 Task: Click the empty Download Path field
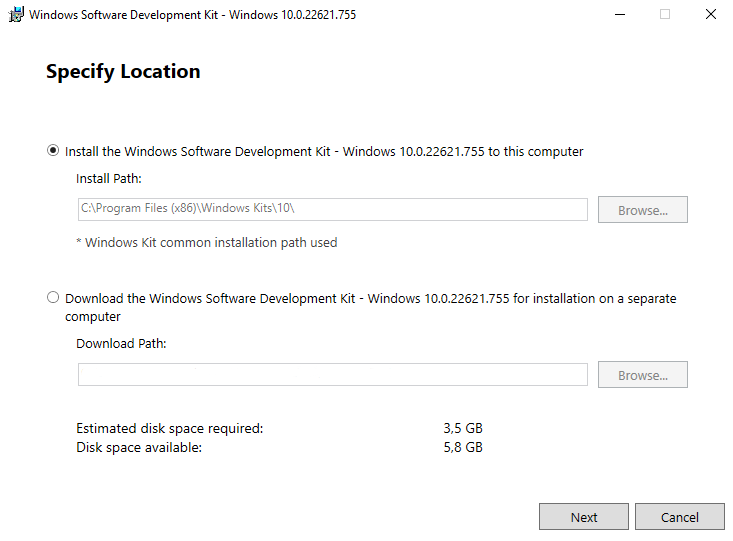pos(332,374)
